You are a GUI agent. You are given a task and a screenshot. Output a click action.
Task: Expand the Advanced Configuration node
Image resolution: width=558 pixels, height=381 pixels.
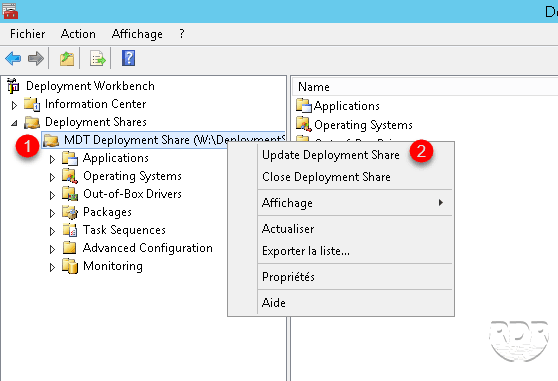point(52,249)
